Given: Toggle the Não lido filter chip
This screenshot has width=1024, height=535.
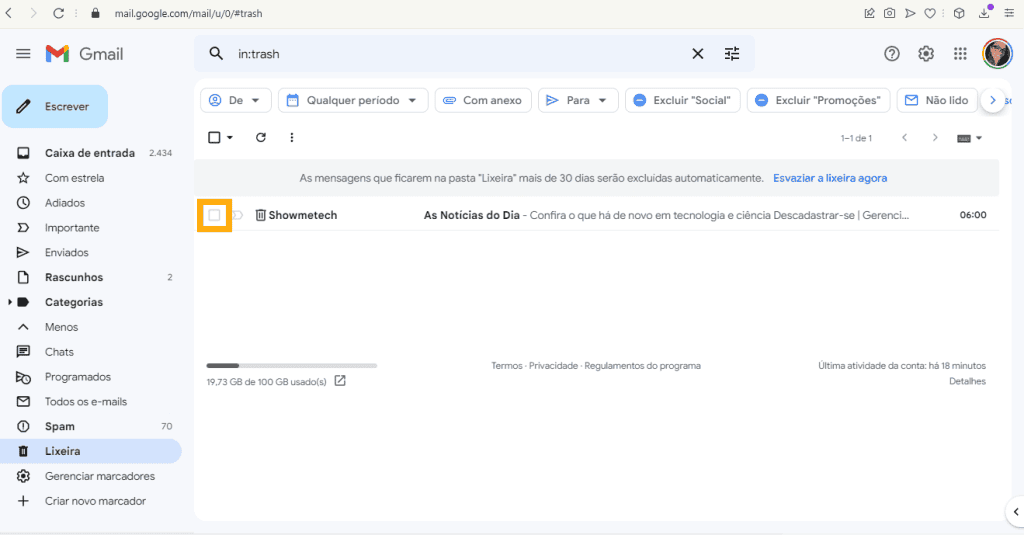Looking at the screenshot, I should pos(937,100).
